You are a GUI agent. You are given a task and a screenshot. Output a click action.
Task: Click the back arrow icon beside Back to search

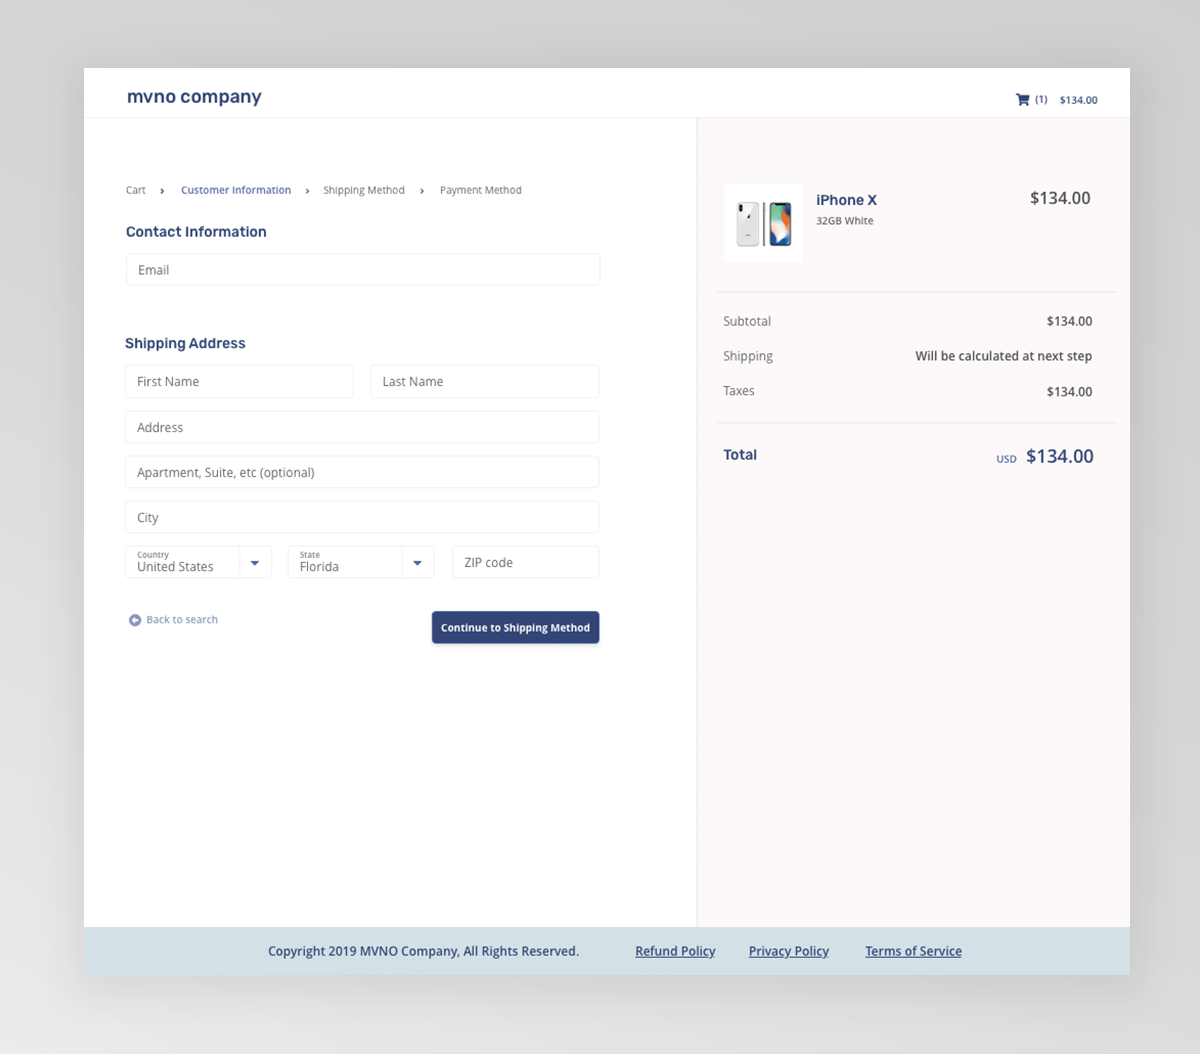point(134,619)
